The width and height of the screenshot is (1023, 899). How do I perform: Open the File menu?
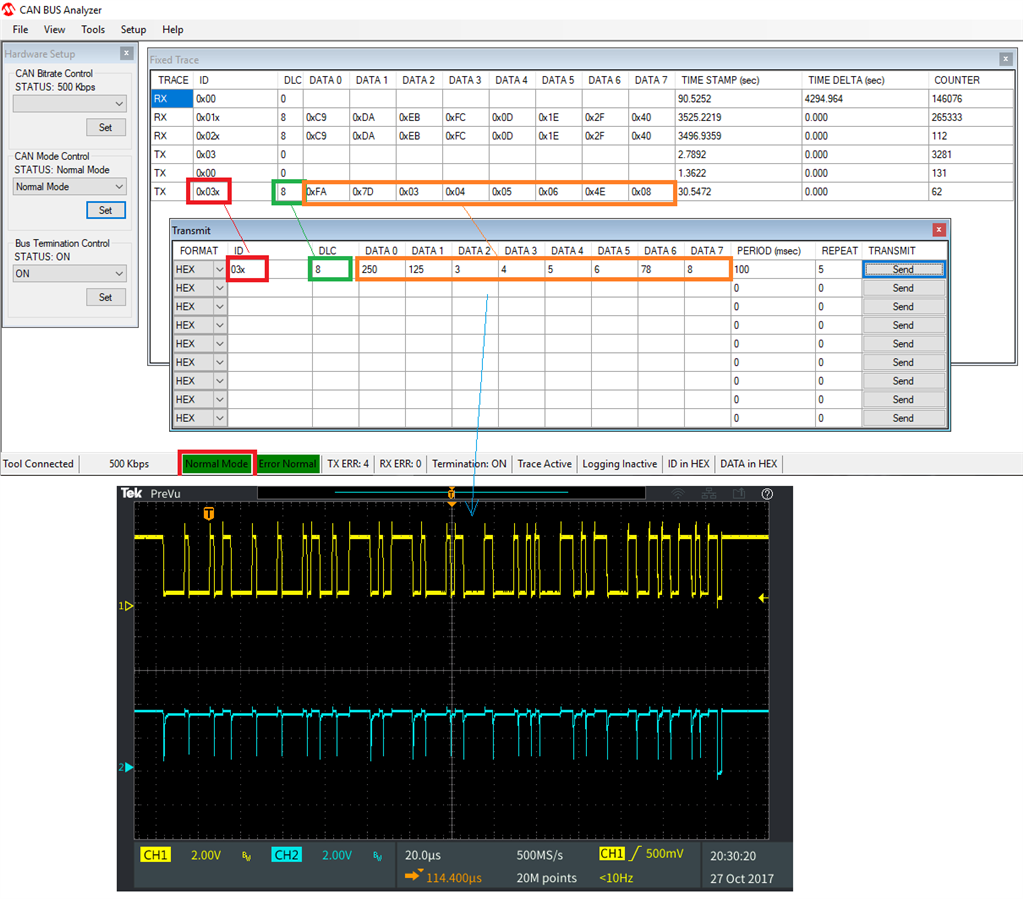(20, 30)
